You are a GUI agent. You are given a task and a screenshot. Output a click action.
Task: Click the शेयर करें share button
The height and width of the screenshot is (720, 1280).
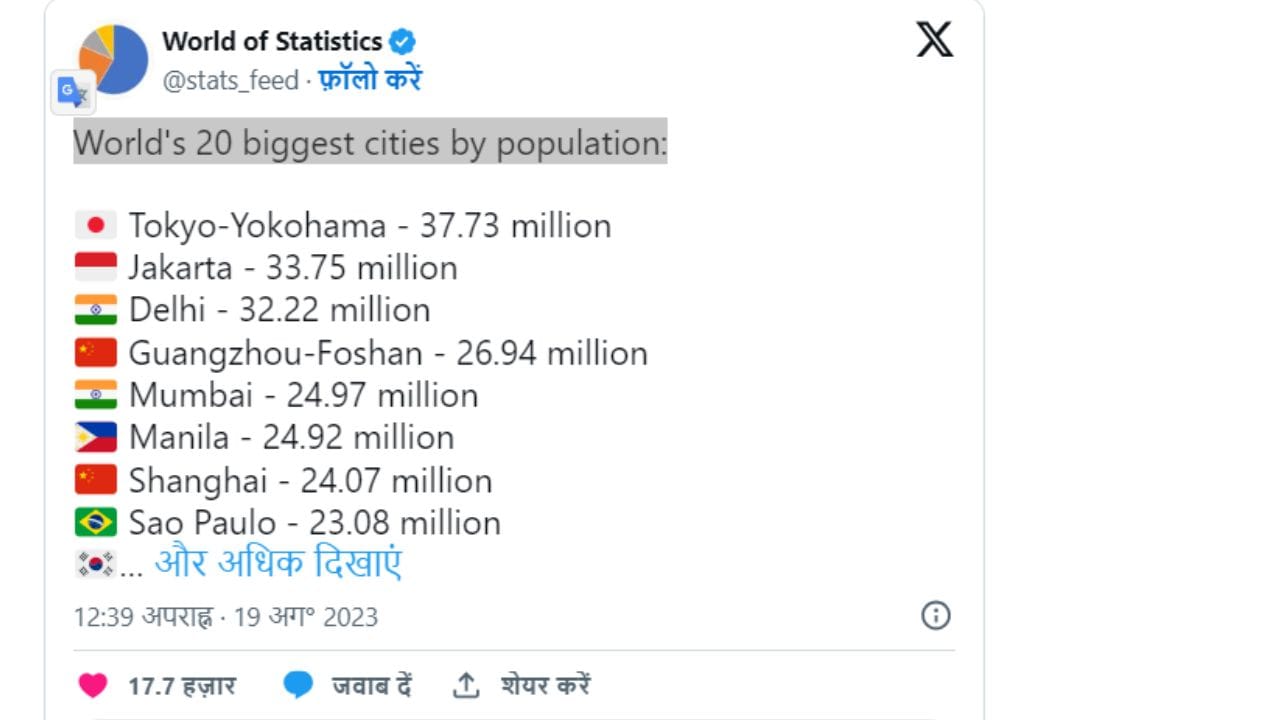pos(545,686)
